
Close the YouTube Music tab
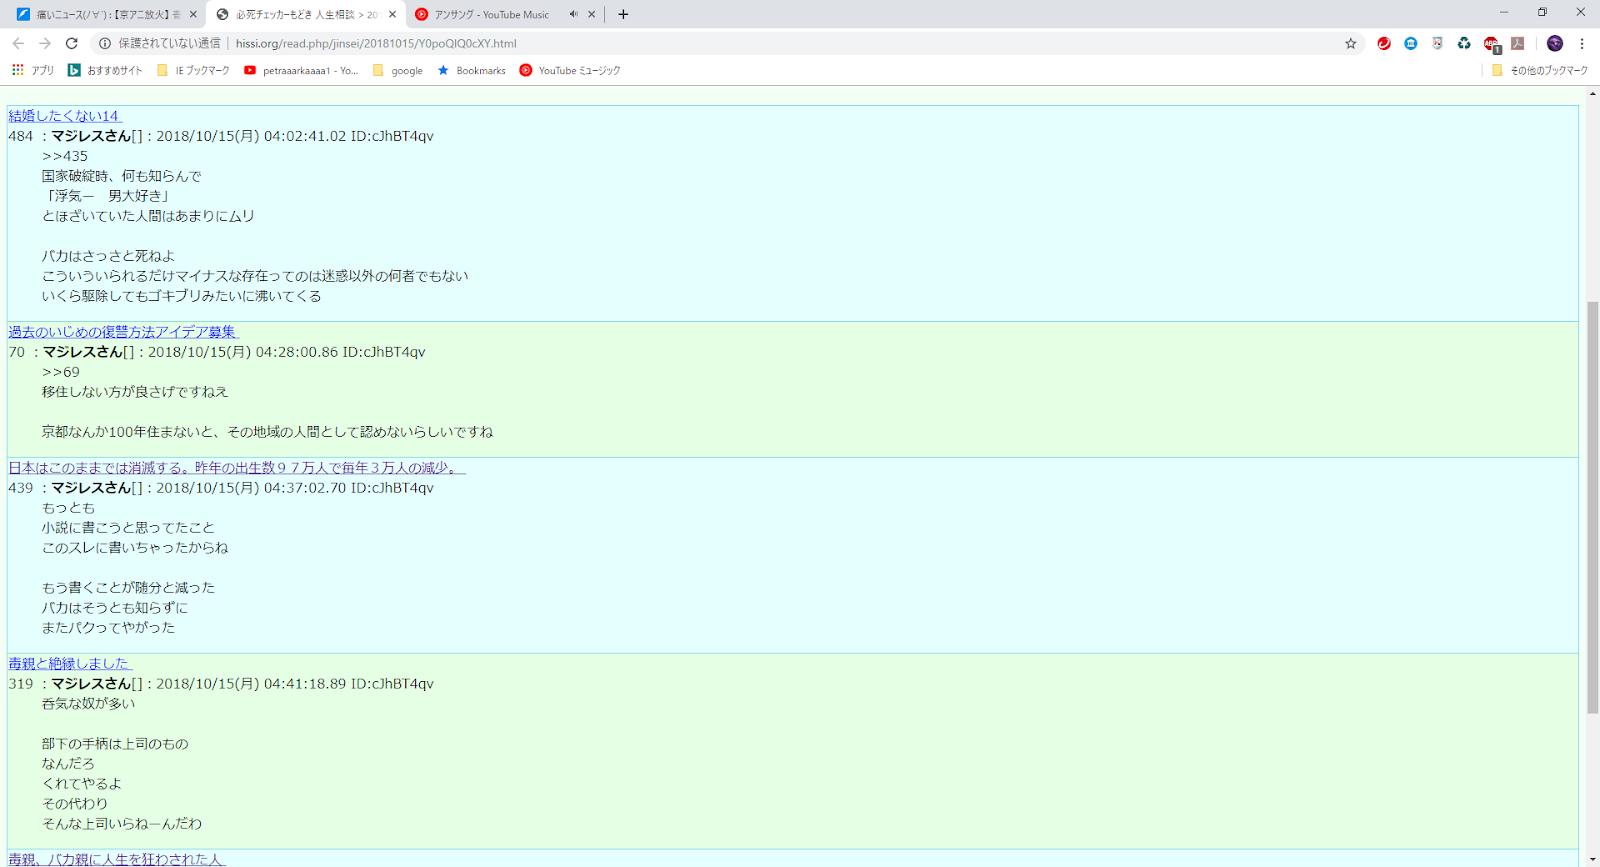tap(592, 14)
